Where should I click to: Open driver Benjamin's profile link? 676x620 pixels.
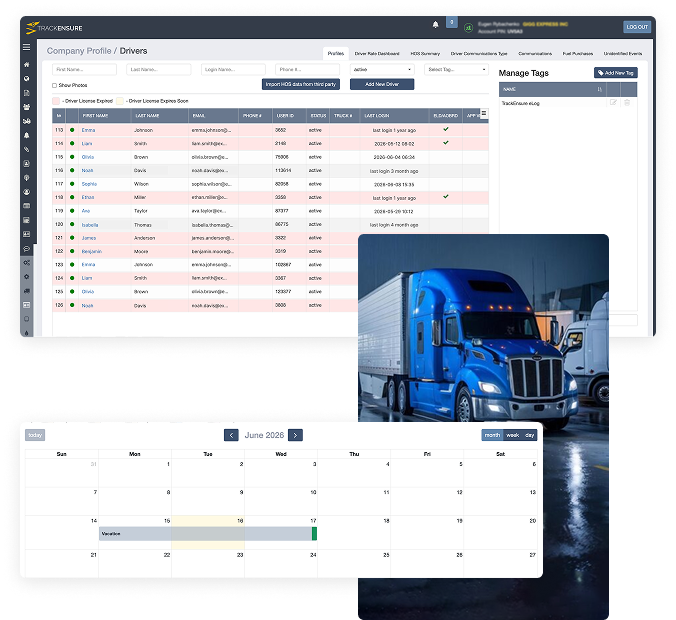point(92,251)
